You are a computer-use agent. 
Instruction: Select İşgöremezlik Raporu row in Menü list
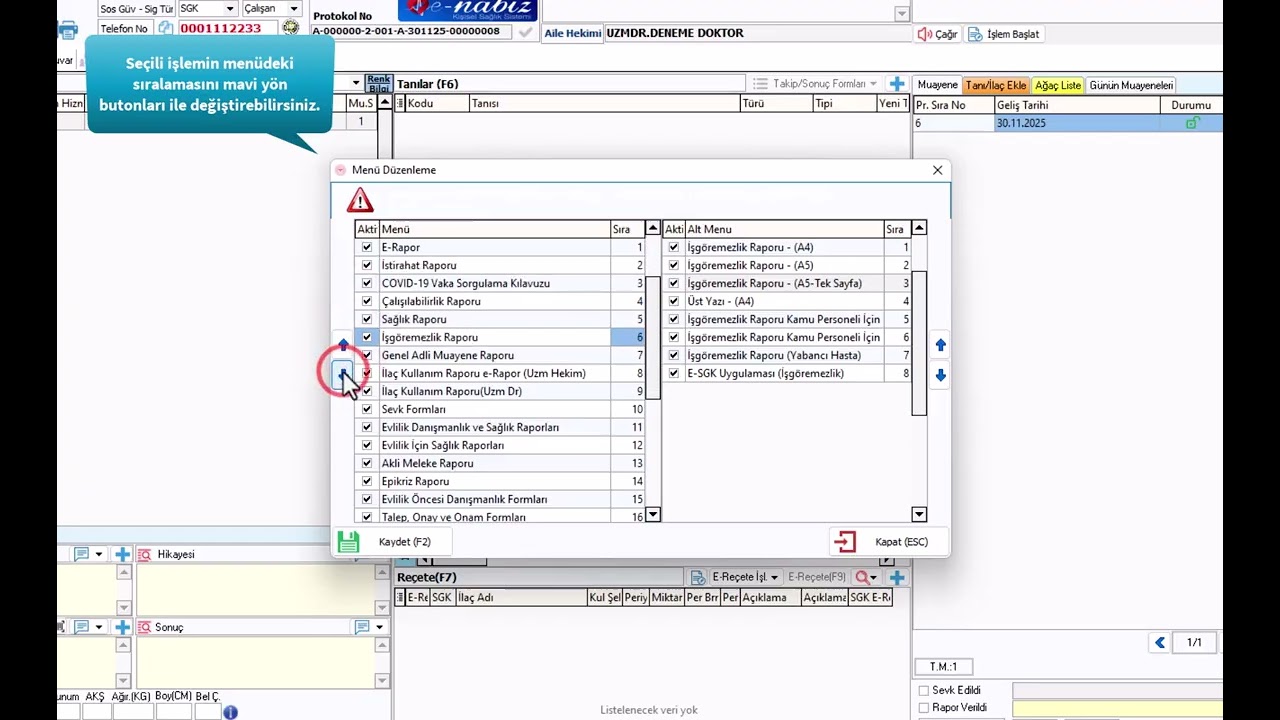[x=501, y=337]
